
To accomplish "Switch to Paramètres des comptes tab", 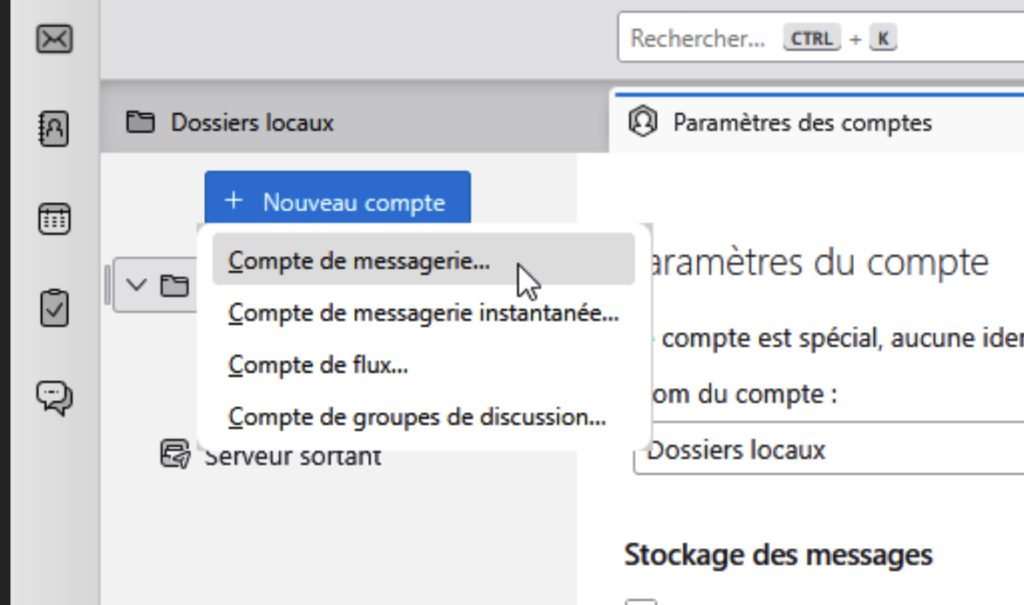I will [802, 123].
